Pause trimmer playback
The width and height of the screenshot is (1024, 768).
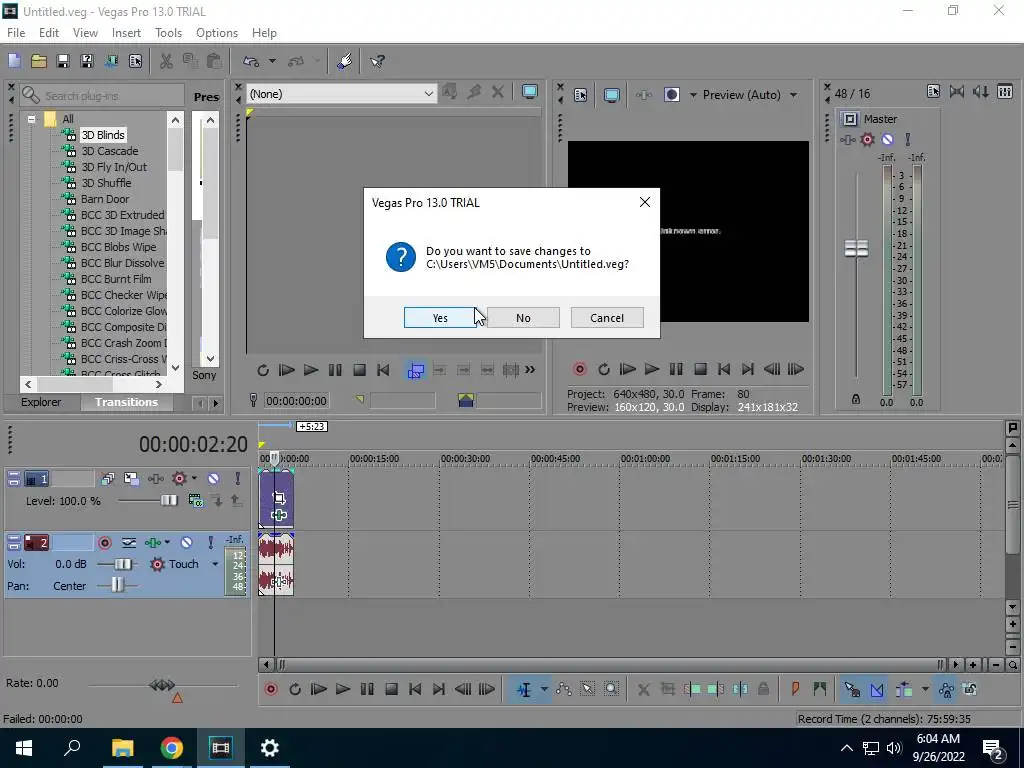[335, 370]
